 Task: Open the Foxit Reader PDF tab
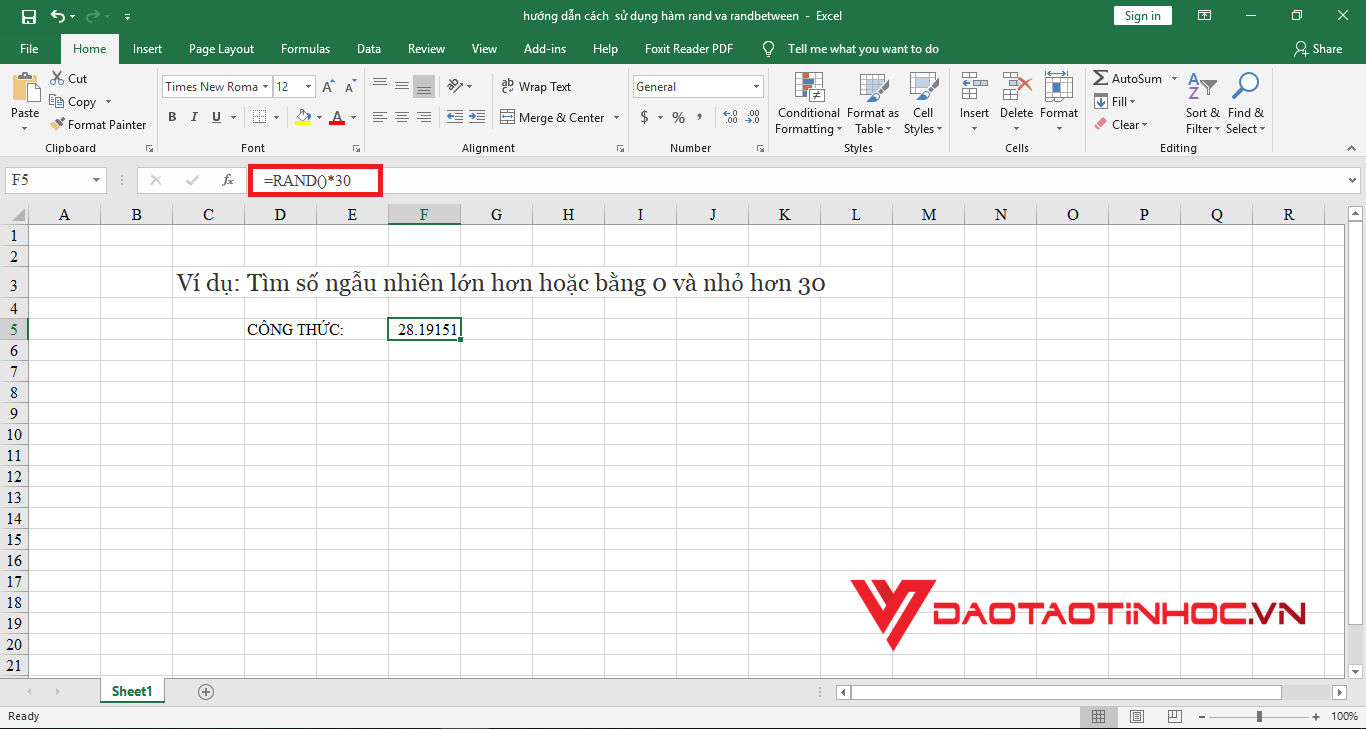pyautogui.click(x=688, y=48)
